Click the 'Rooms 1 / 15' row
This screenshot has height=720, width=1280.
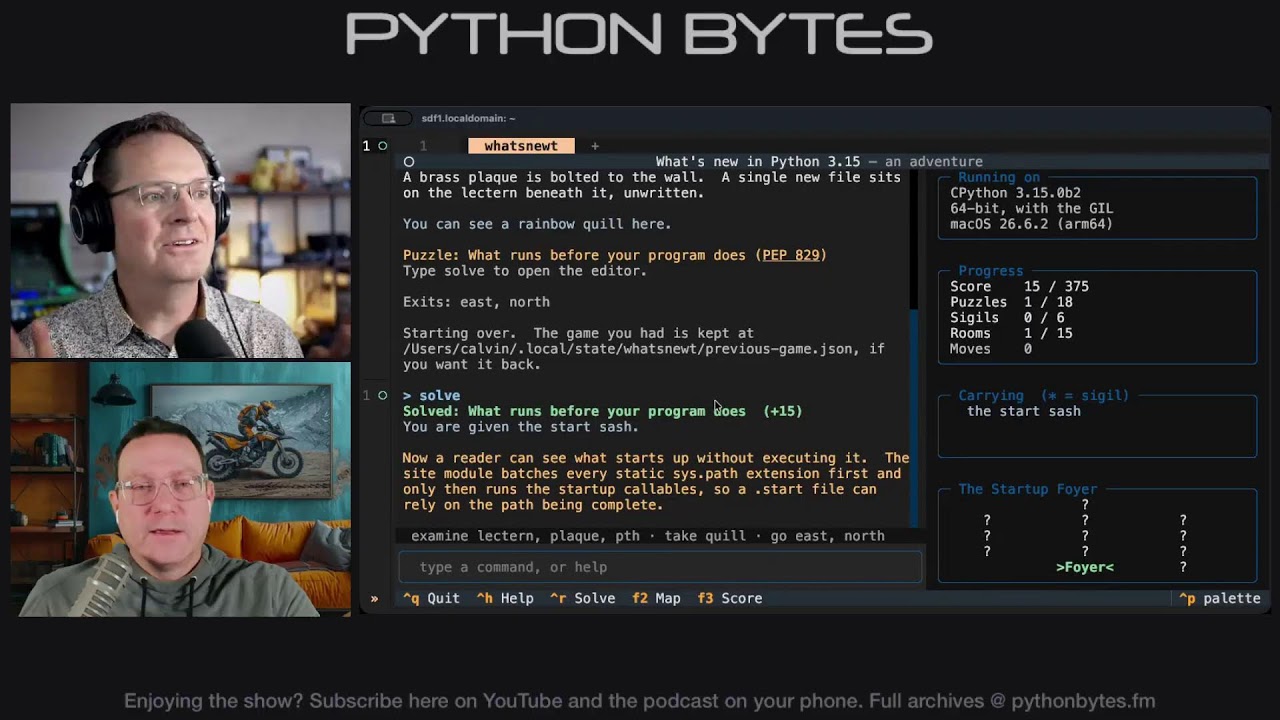(x=1011, y=333)
